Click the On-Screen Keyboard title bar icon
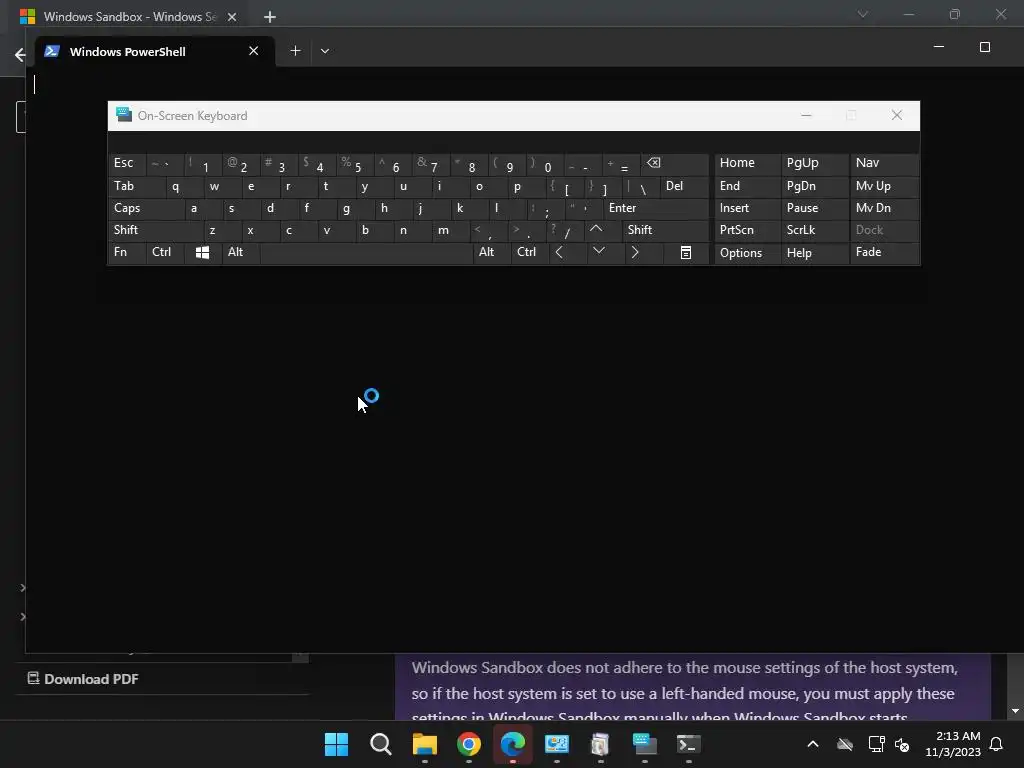 123,115
